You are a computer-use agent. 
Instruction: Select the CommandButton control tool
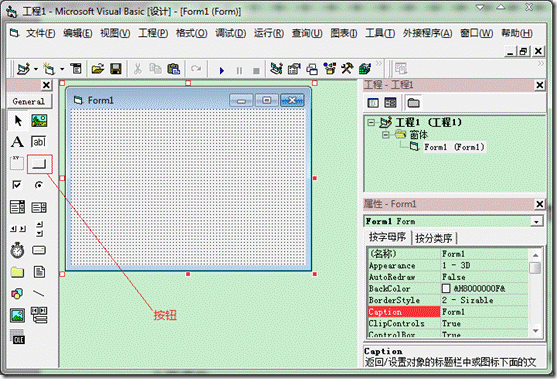click(39, 164)
